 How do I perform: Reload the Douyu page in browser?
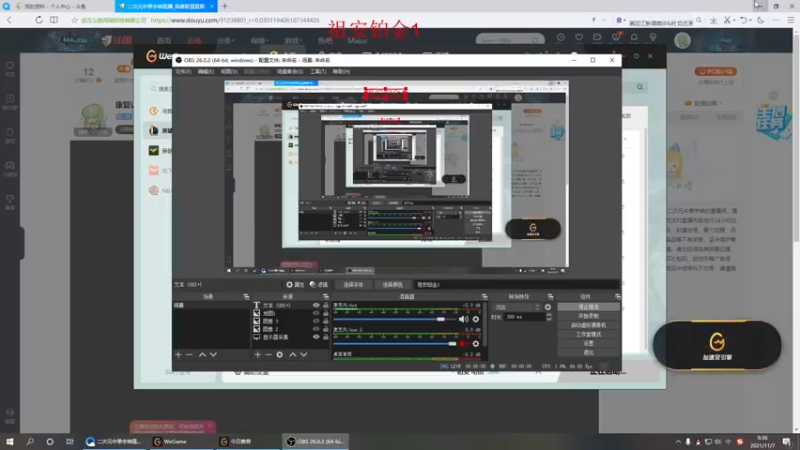[39, 20]
